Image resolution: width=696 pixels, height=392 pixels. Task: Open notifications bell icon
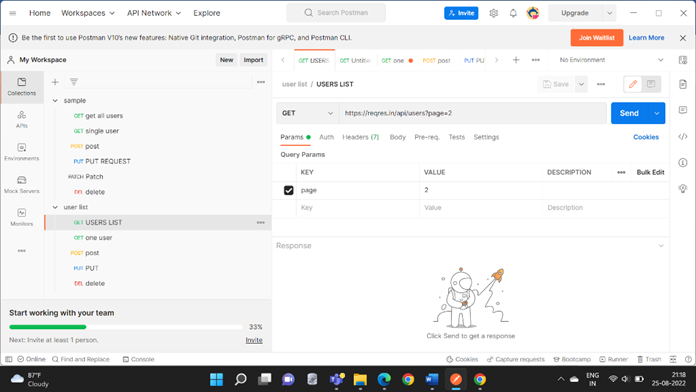pos(513,13)
